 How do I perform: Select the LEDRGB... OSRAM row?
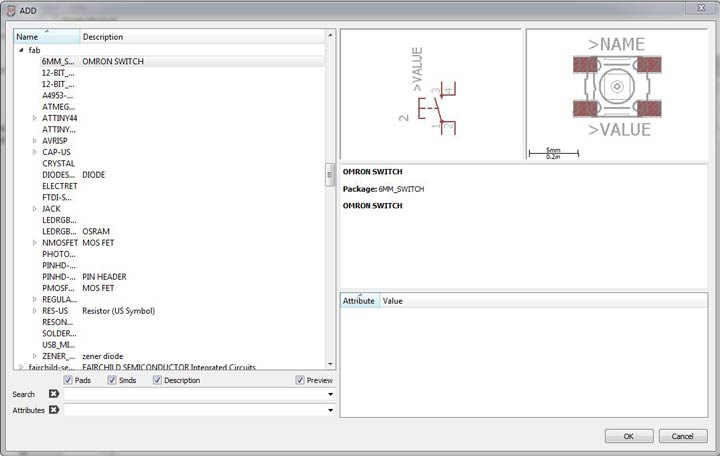pyautogui.click(x=182, y=231)
